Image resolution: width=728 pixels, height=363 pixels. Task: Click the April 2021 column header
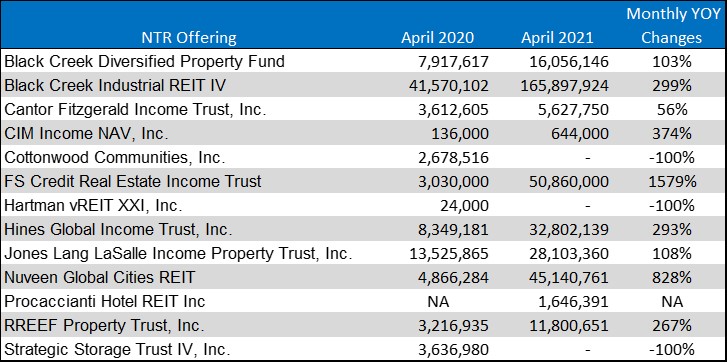coord(557,38)
